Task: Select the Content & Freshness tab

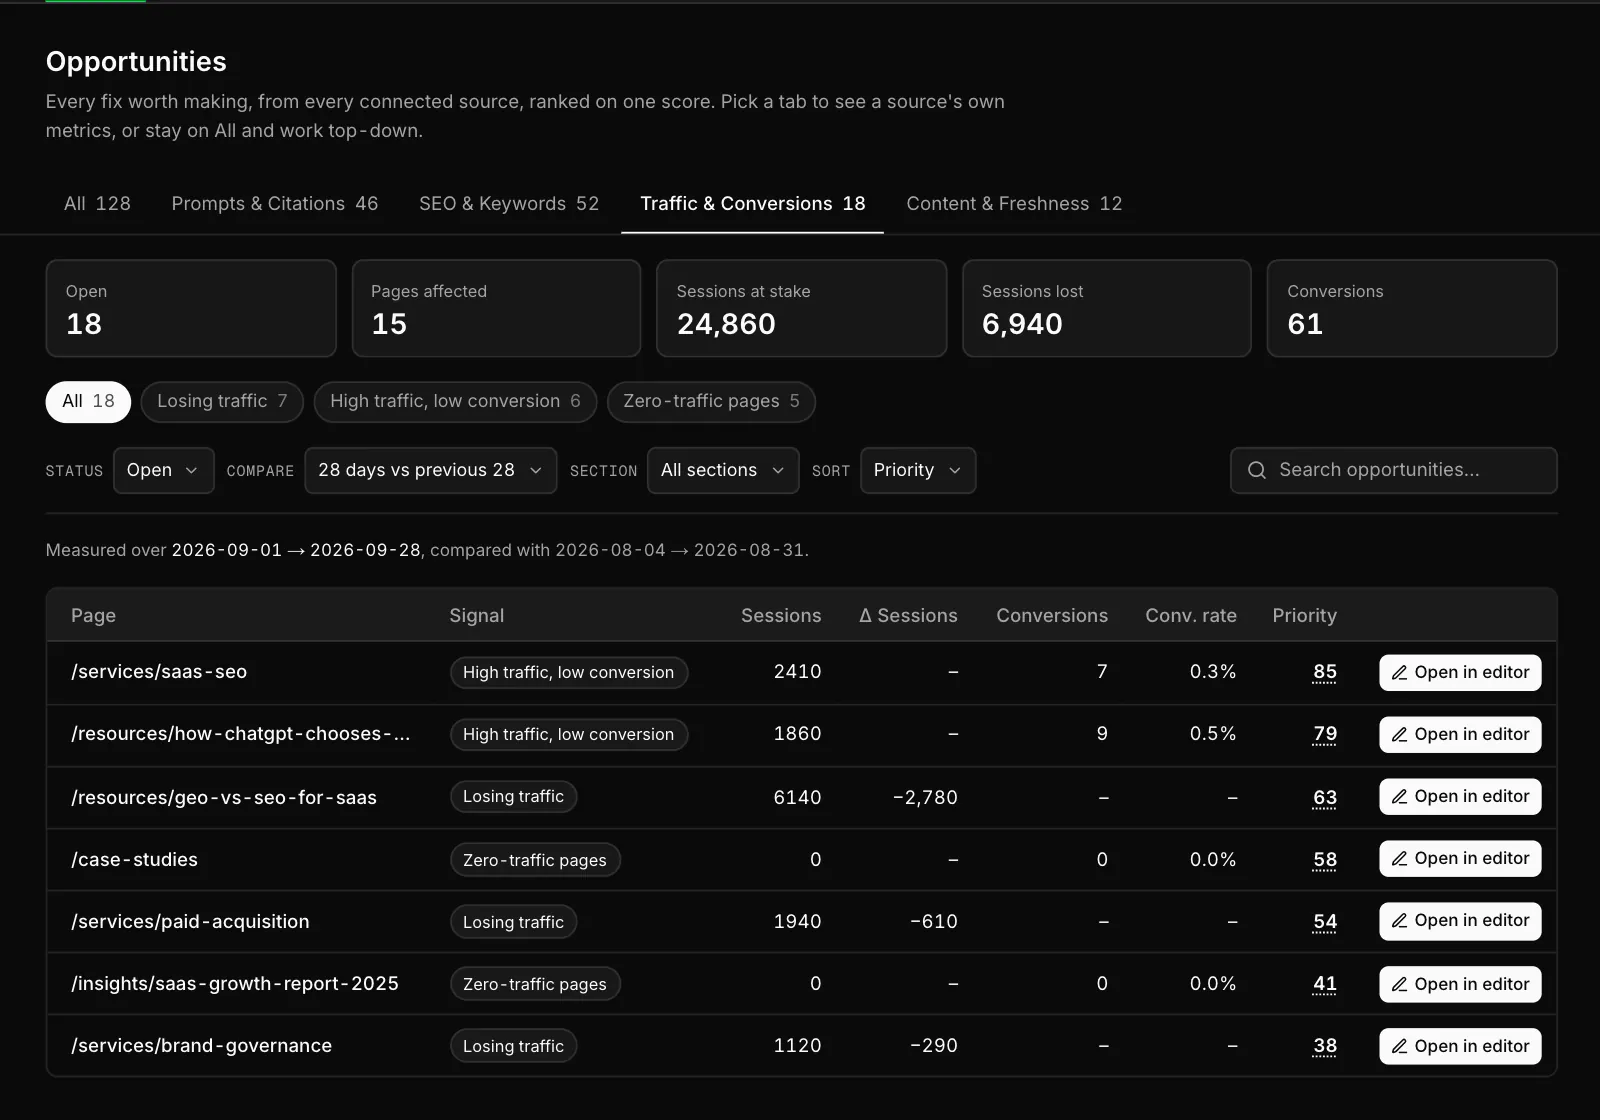Action: click(x=1014, y=204)
